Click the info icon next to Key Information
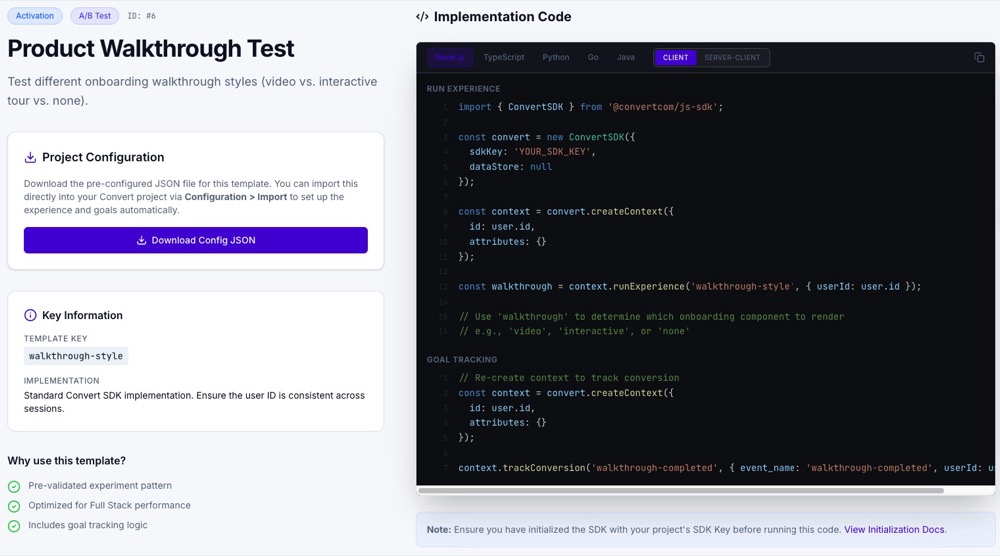 pos(30,315)
